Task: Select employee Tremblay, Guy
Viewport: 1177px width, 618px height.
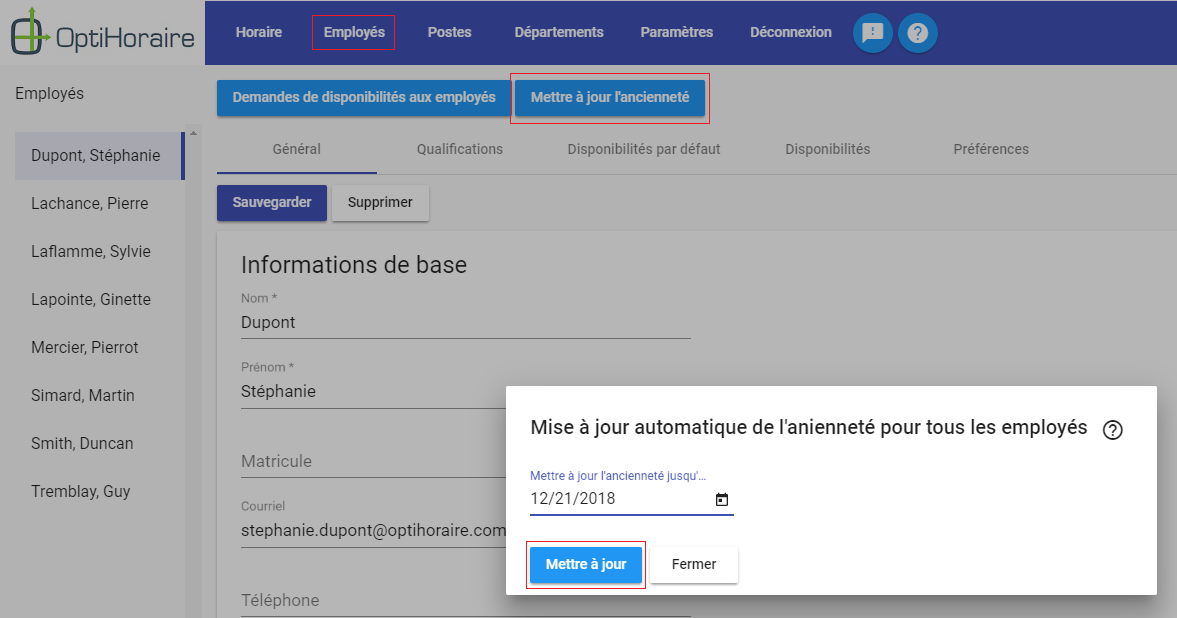Action: [x=99, y=492]
